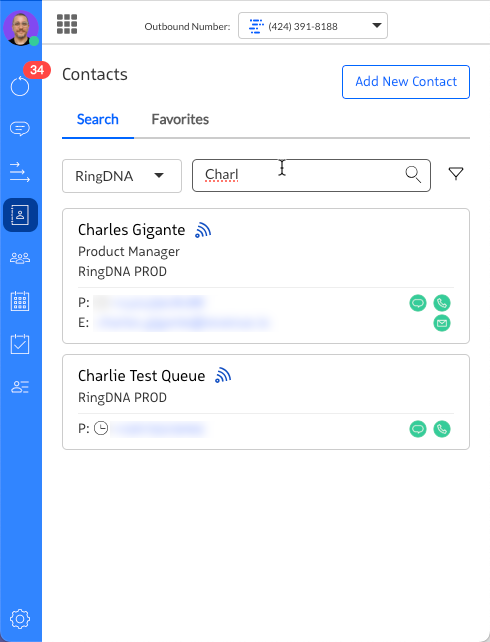Open the activity feed with 34 badge
Screen dimensions: 490x642
(20, 86)
